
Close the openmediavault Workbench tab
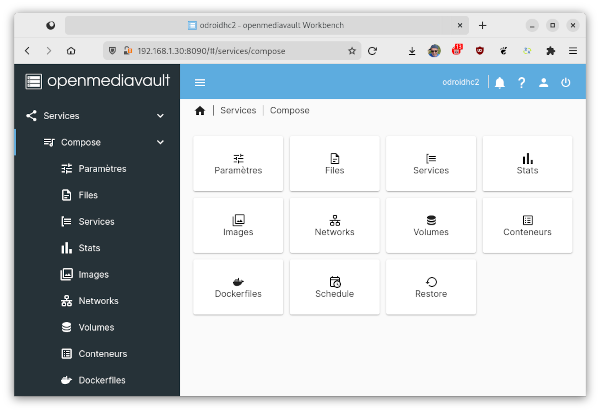[x=460, y=25]
